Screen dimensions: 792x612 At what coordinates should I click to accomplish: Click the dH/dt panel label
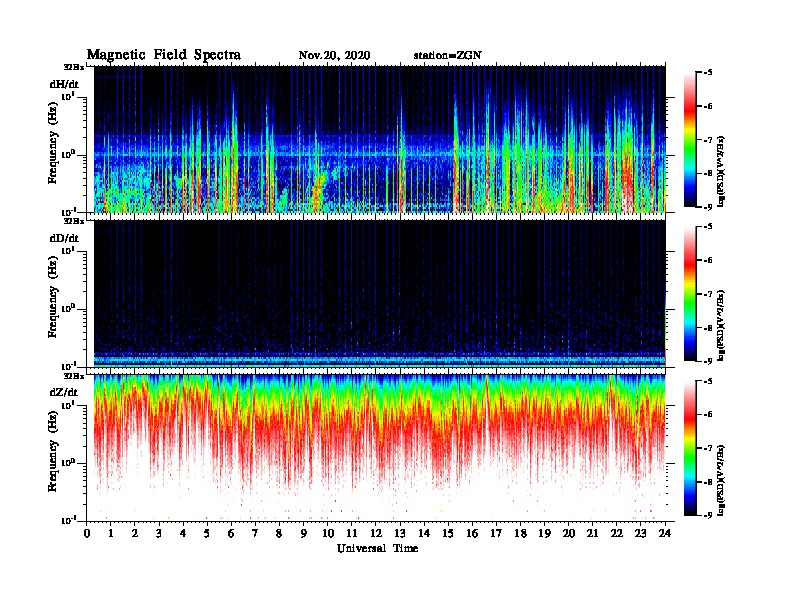coord(64,85)
